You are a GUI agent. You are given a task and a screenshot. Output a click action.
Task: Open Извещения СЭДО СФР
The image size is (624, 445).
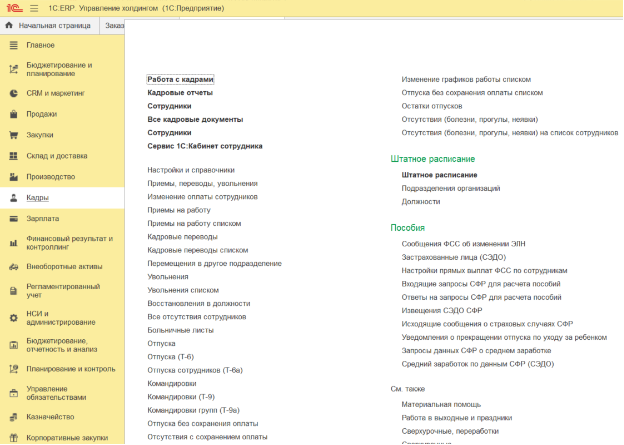442,310
